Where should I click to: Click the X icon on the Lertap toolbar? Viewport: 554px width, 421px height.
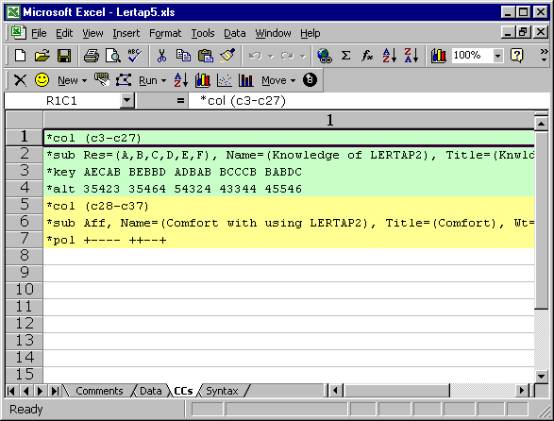(20, 80)
